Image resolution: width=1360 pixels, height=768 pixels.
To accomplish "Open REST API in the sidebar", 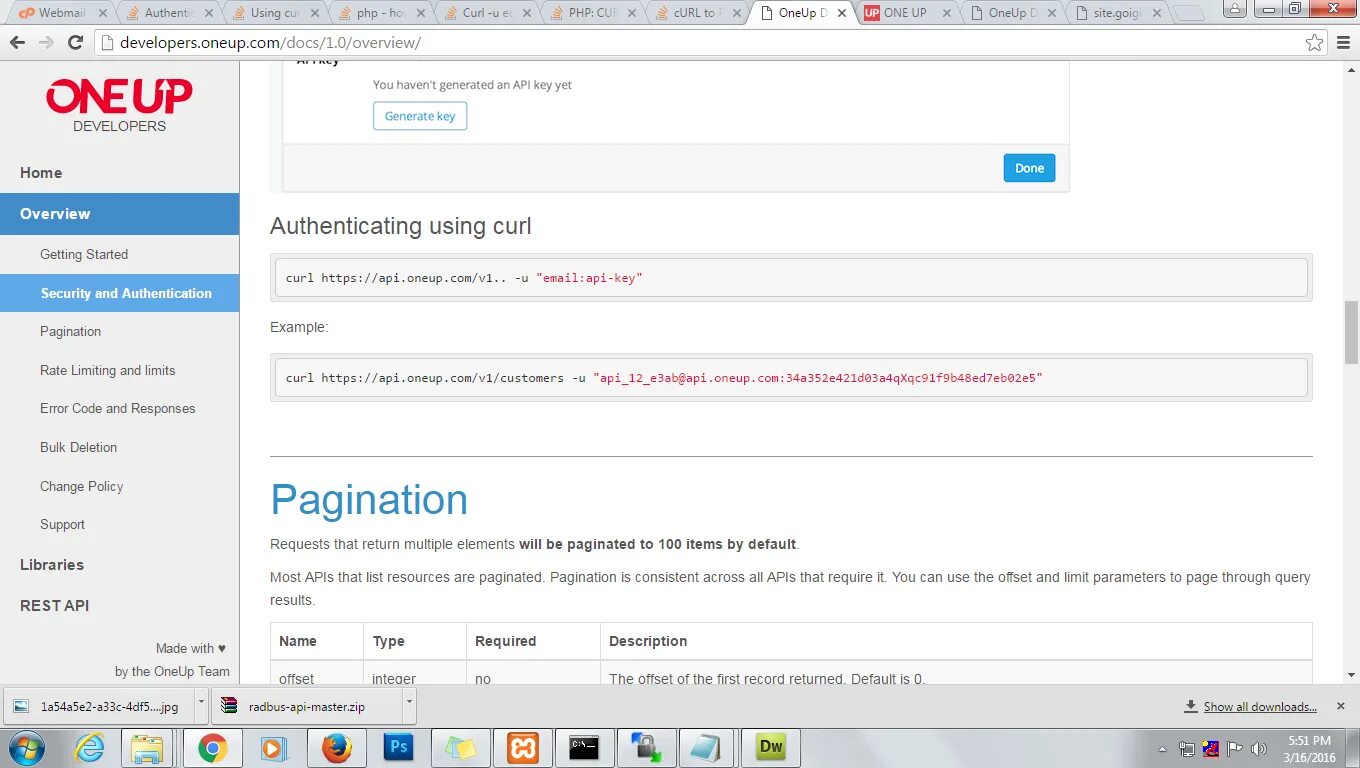I will point(54,606).
